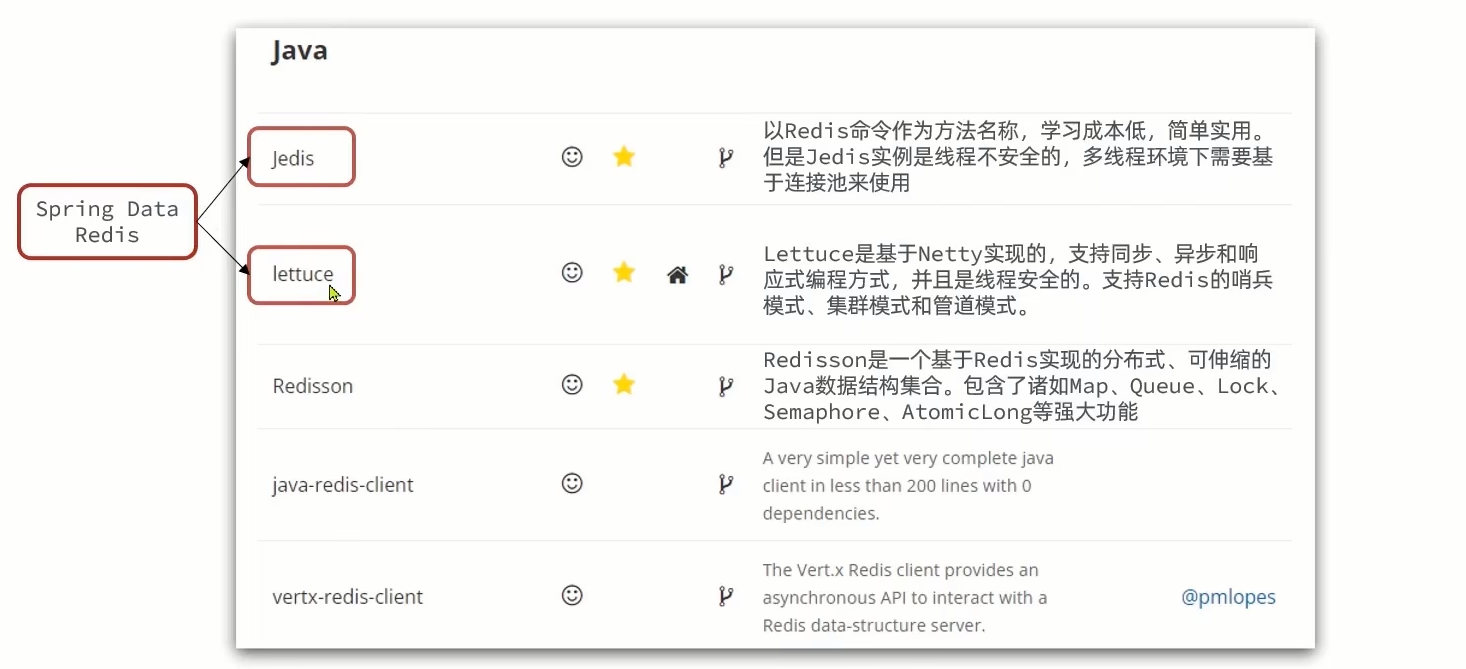Click the fork icon in the Jedis row
Image resolution: width=1466 pixels, height=669 pixels.
(x=724, y=157)
